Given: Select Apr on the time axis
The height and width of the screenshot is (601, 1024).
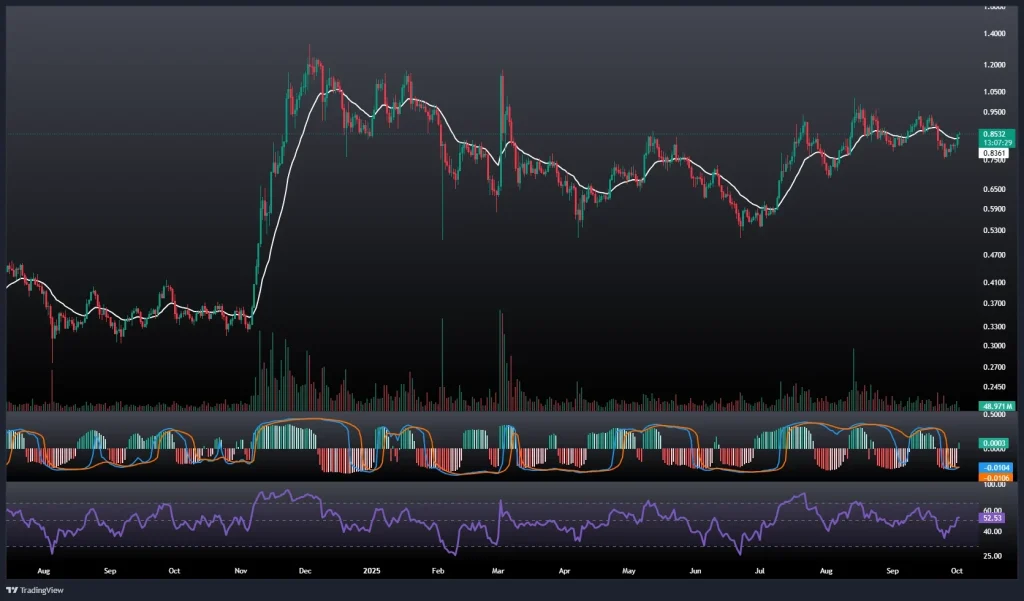Looking at the screenshot, I should [x=562, y=572].
